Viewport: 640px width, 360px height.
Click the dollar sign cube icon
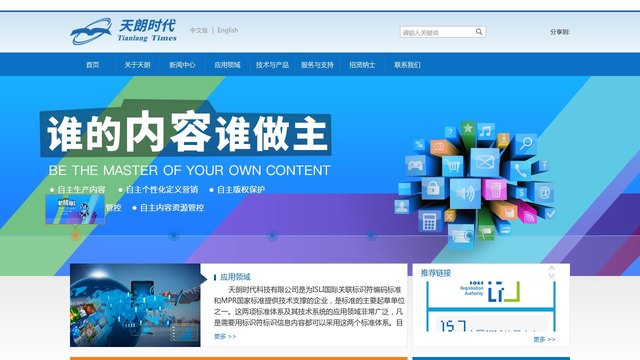pyautogui.click(x=521, y=193)
